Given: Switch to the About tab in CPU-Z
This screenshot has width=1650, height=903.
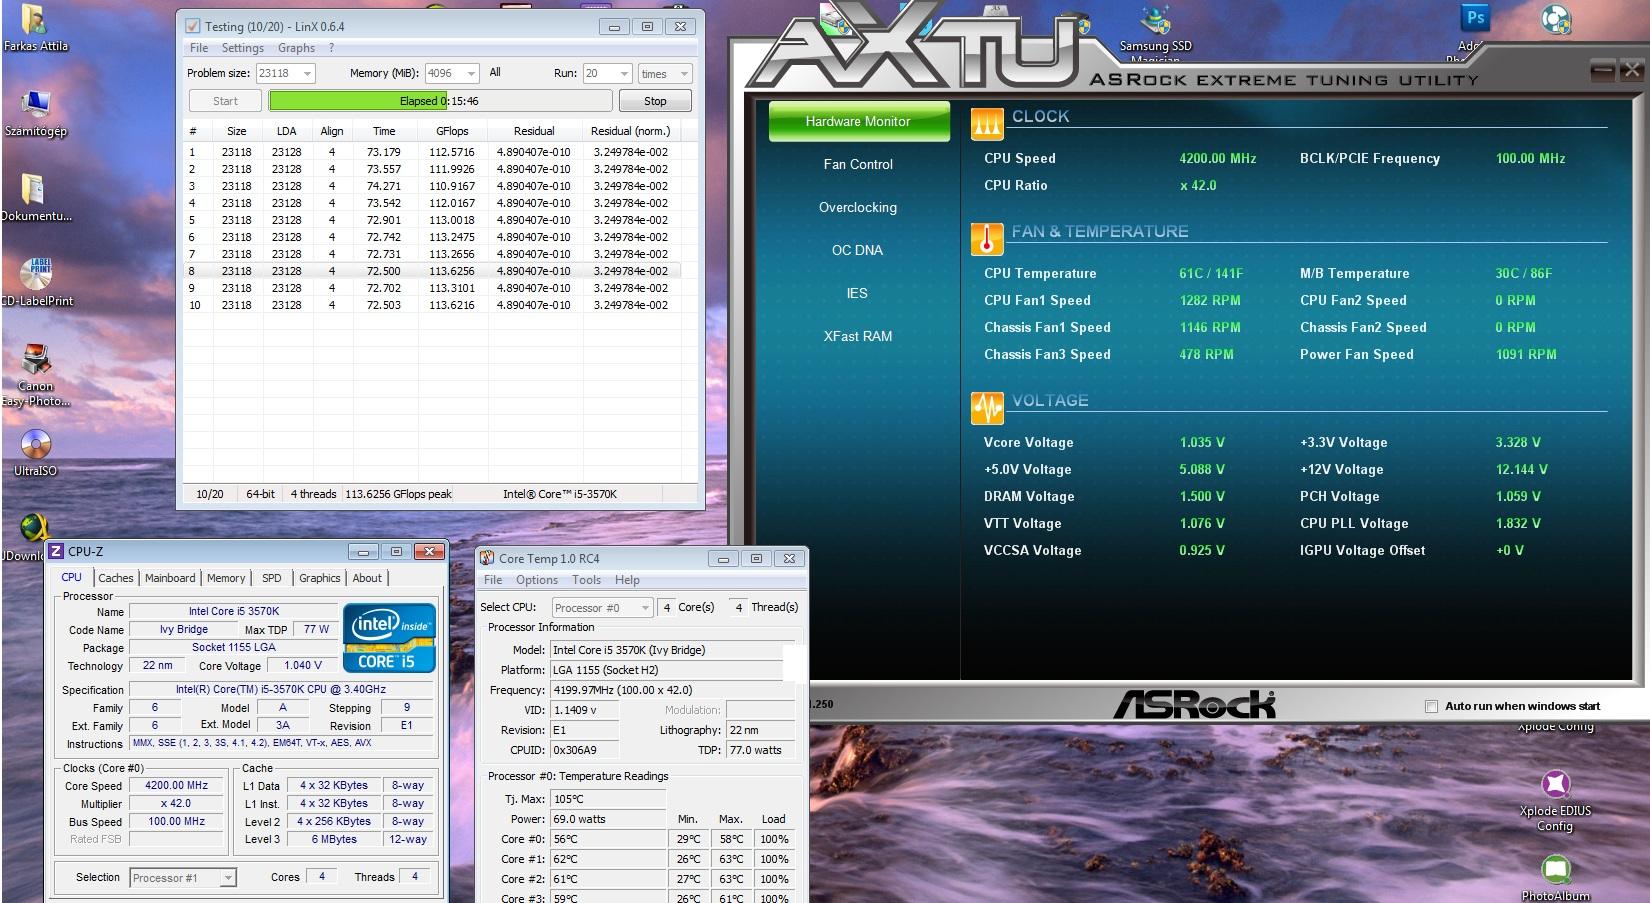Looking at the screenshot, I should tap(367, 578).
